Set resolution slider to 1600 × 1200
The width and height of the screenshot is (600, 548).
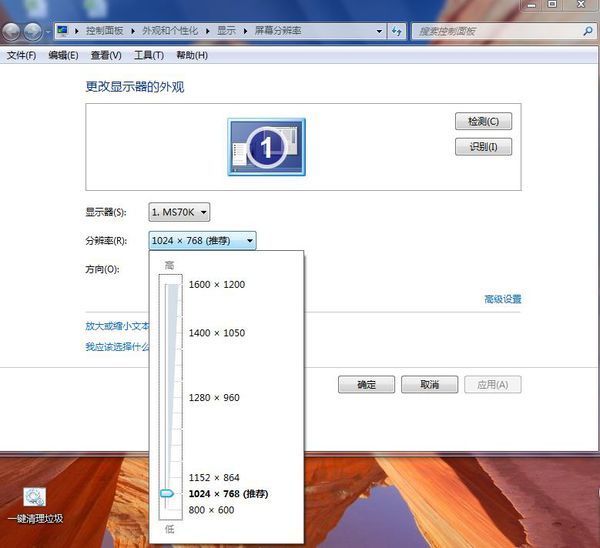pyautogui.click(x=217, y=285)
